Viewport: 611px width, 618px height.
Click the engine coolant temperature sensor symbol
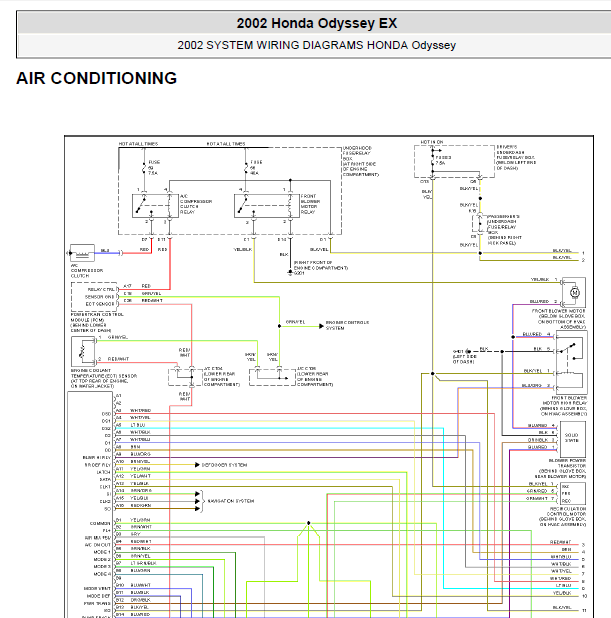[83, 352]
